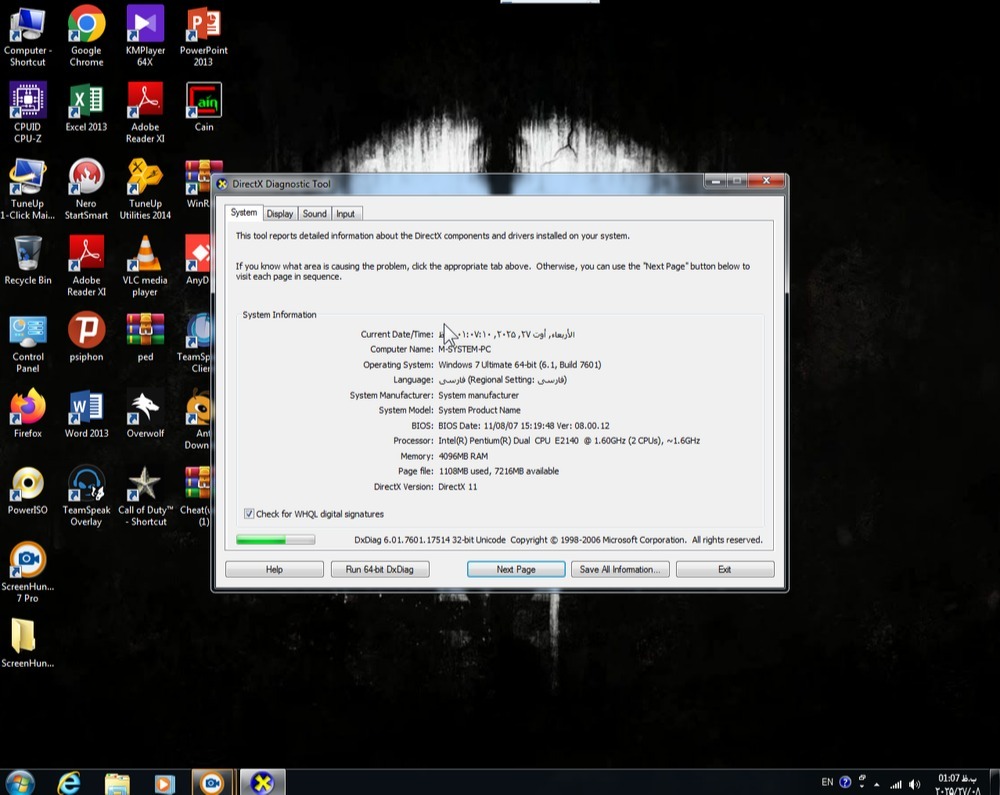Open the Overwolf desktop icon
The width and height of the screenshot is (1000, 795).
click(x=145, y=413)
